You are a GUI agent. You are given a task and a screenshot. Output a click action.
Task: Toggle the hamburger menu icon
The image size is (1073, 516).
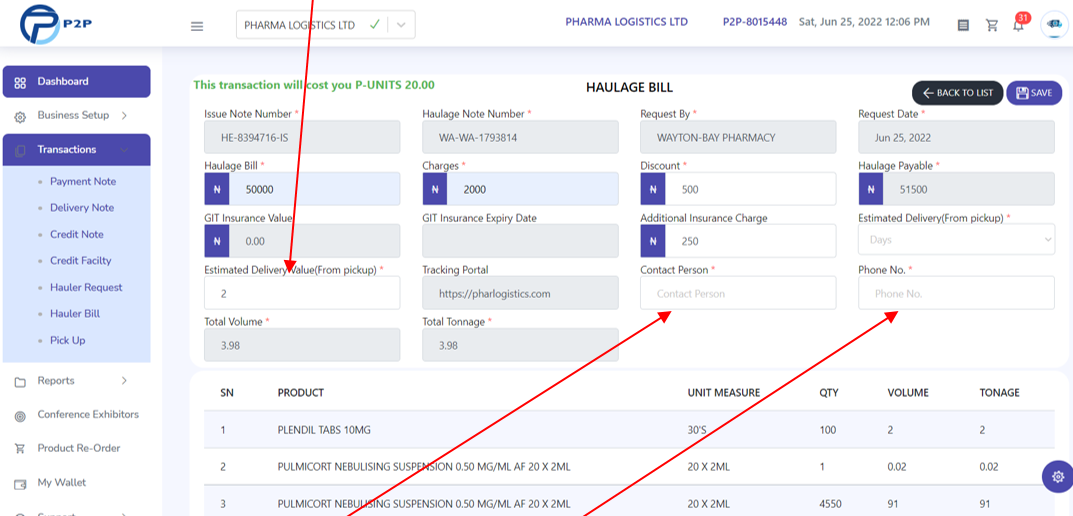tap(197, 26)
